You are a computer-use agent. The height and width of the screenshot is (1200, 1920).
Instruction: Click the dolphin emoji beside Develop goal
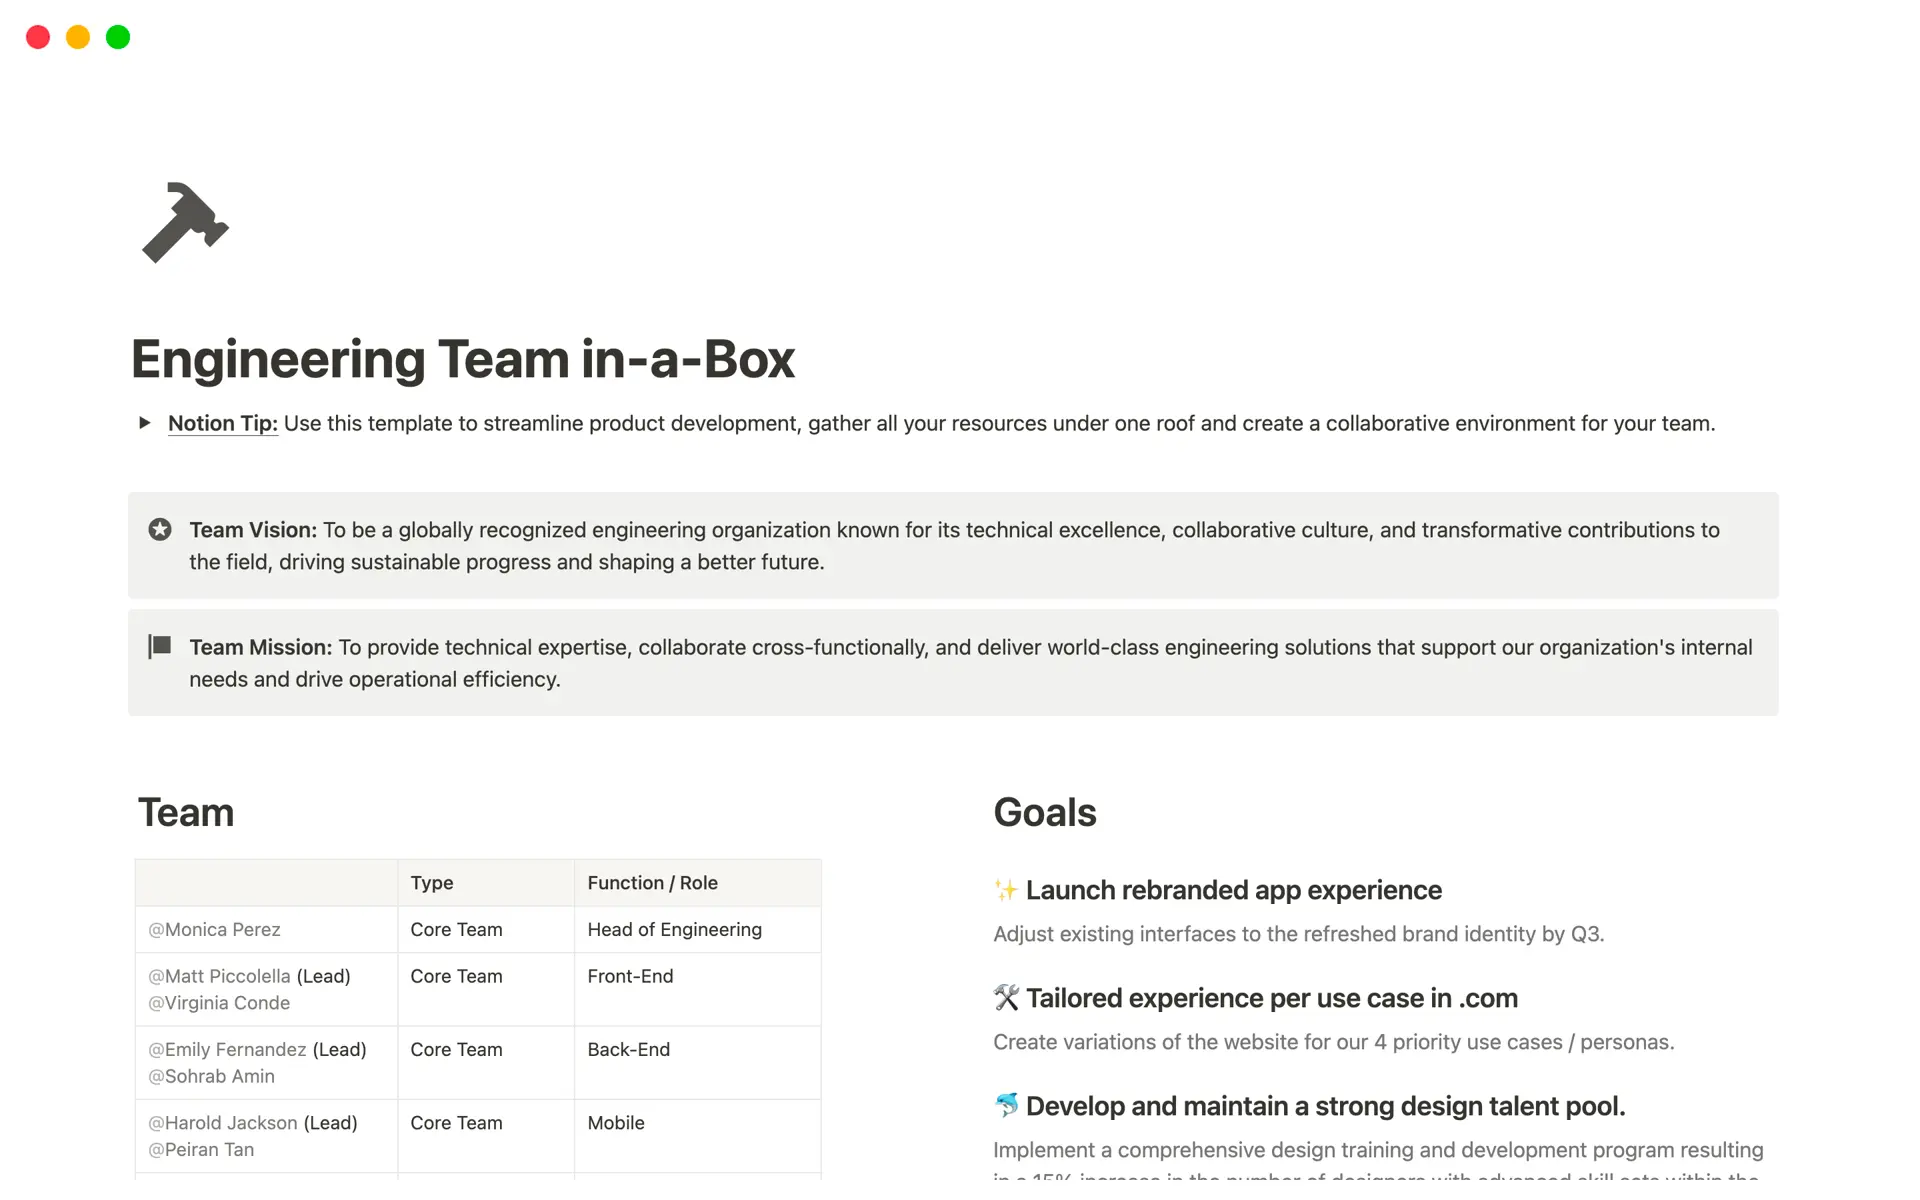[x=1006, y=1105]
